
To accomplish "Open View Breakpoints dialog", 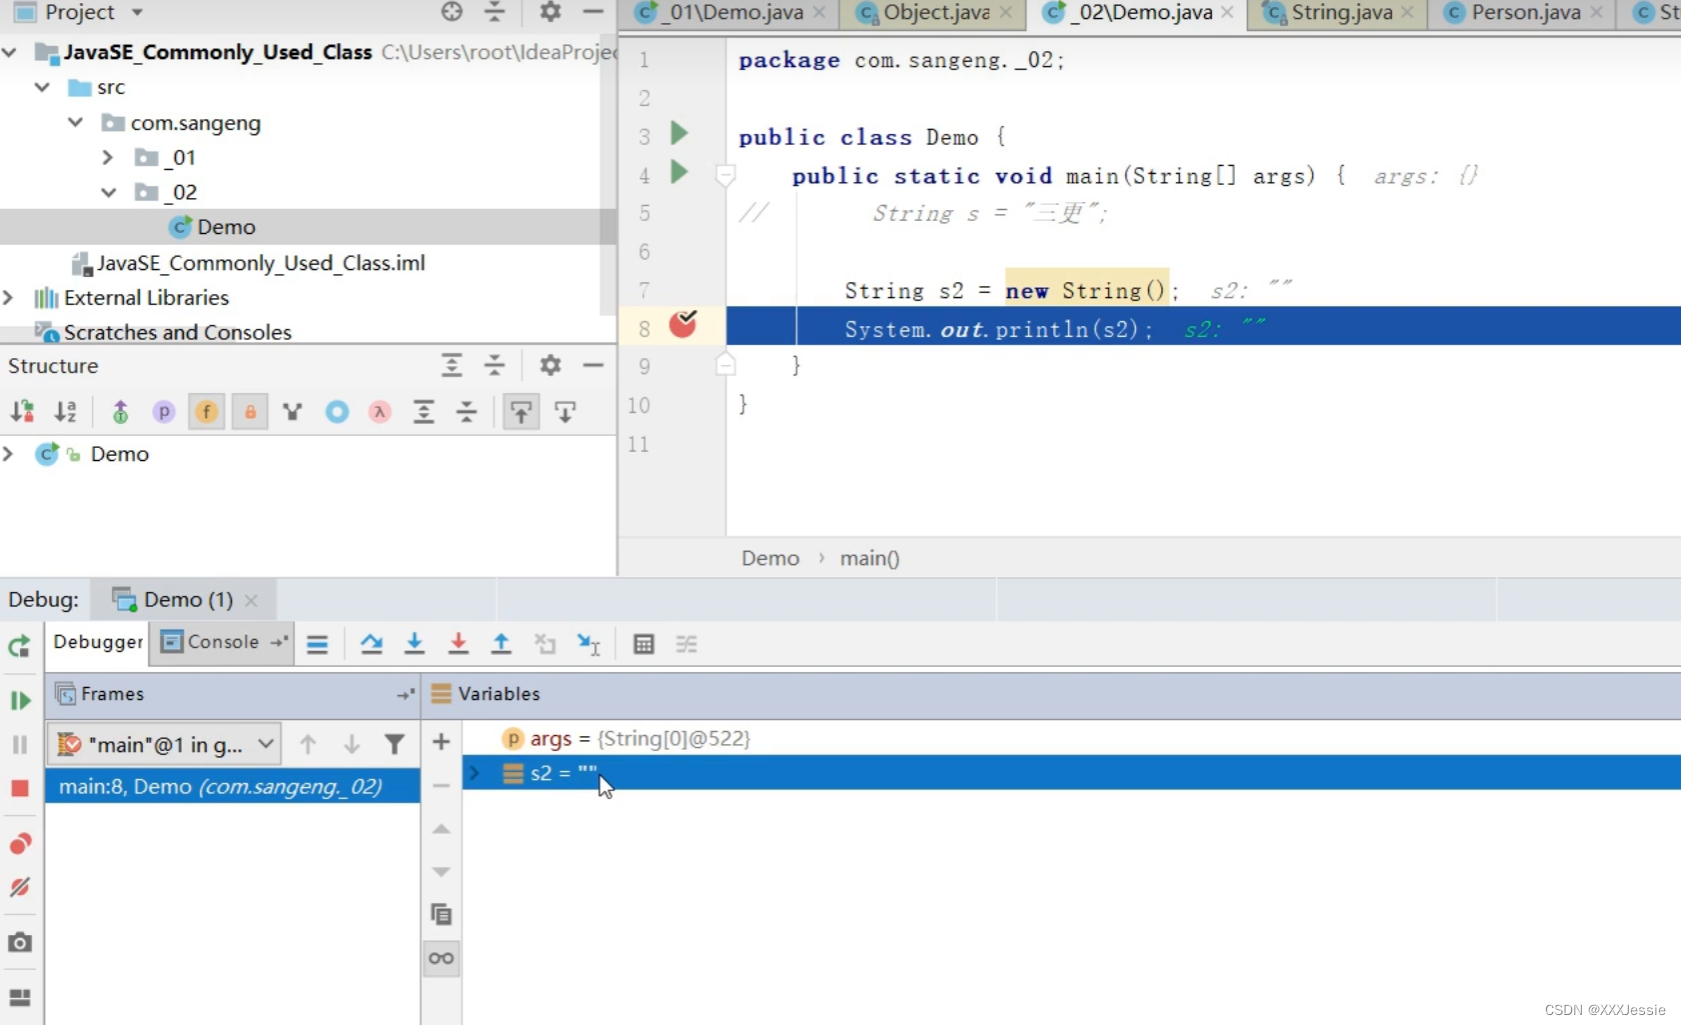I will [19, 844].
